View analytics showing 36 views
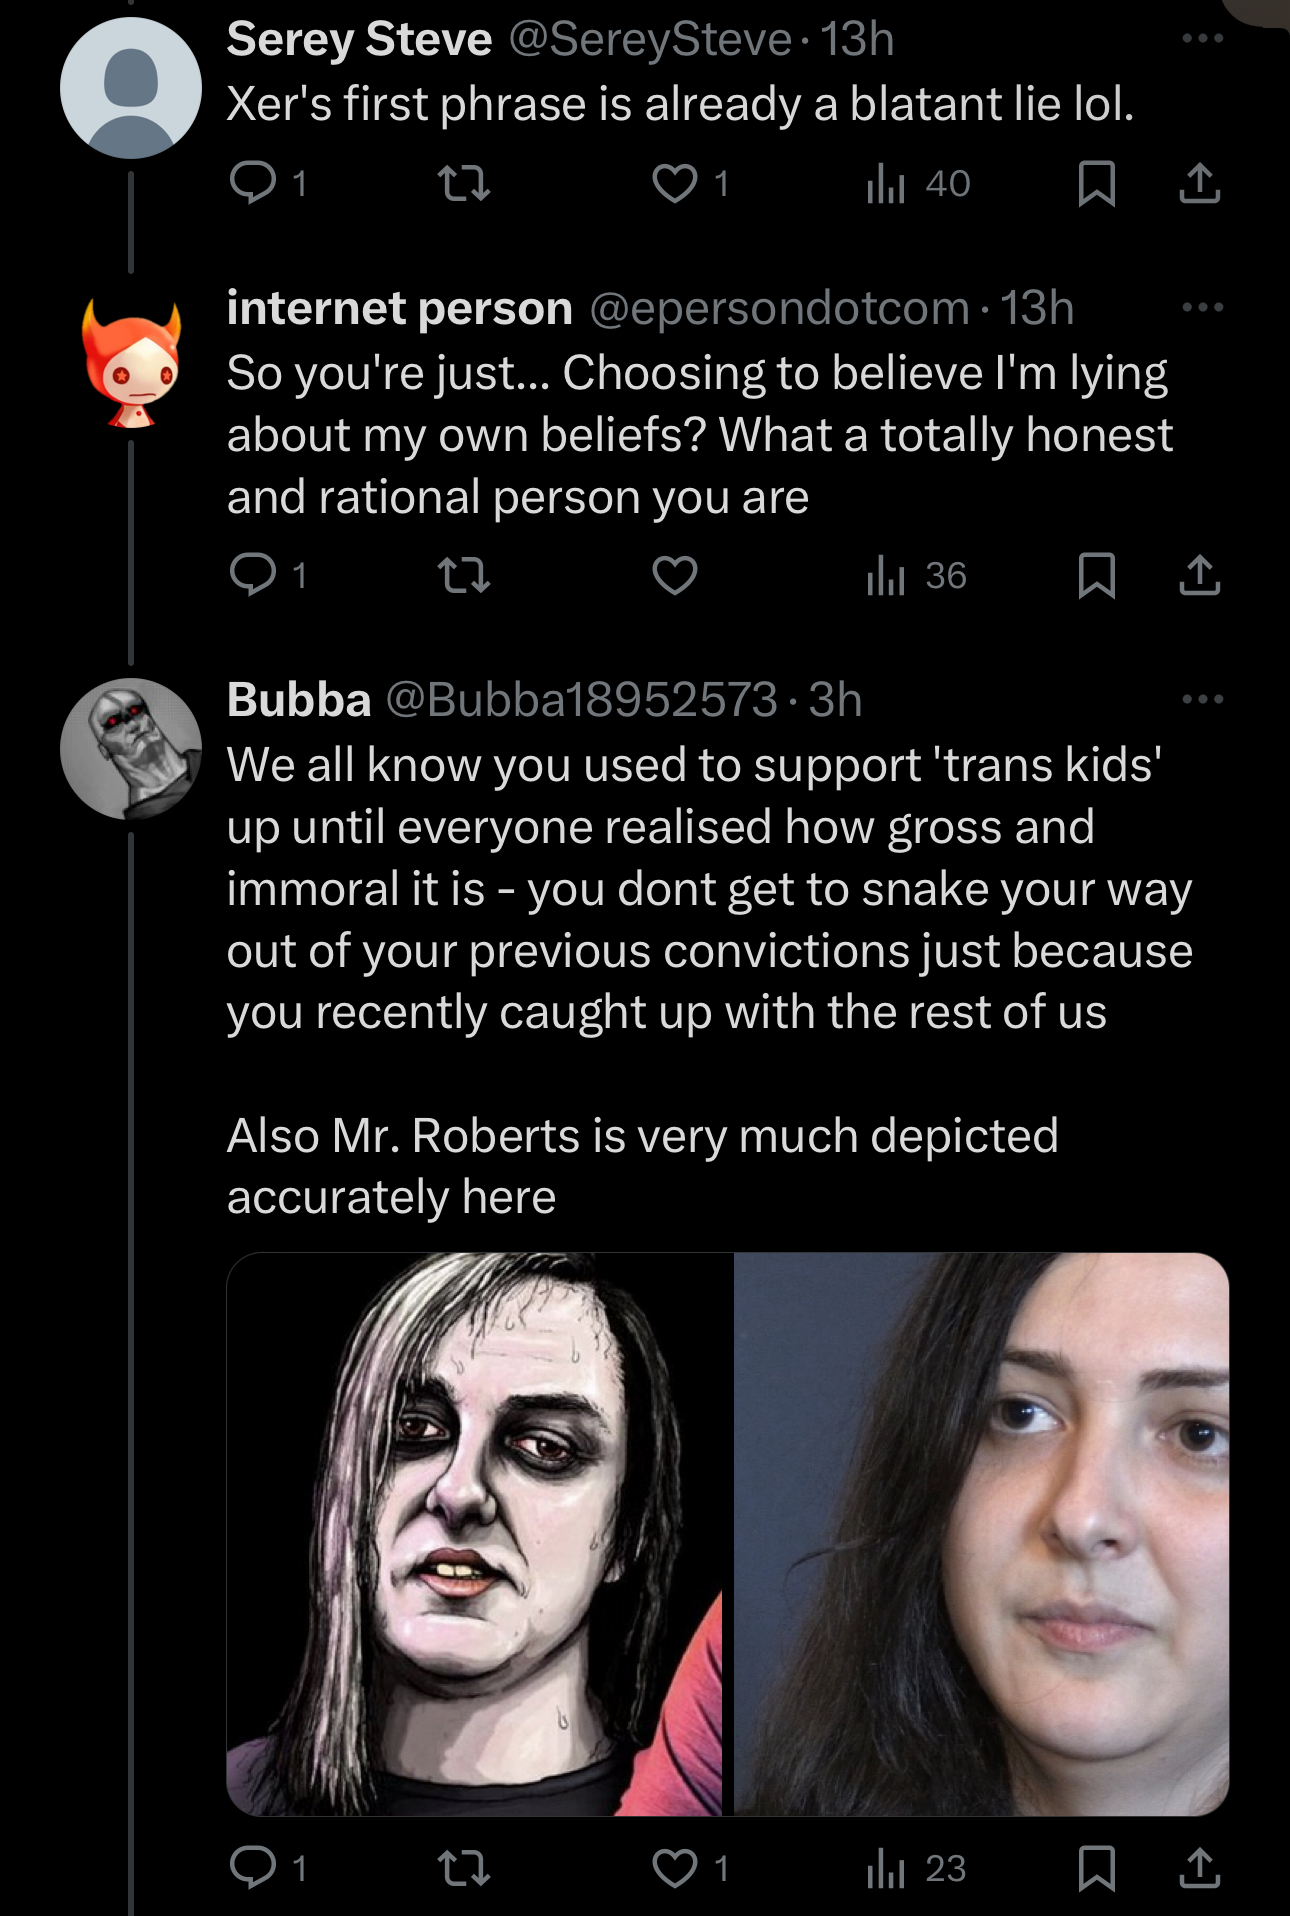 click(x=916, y=575)
